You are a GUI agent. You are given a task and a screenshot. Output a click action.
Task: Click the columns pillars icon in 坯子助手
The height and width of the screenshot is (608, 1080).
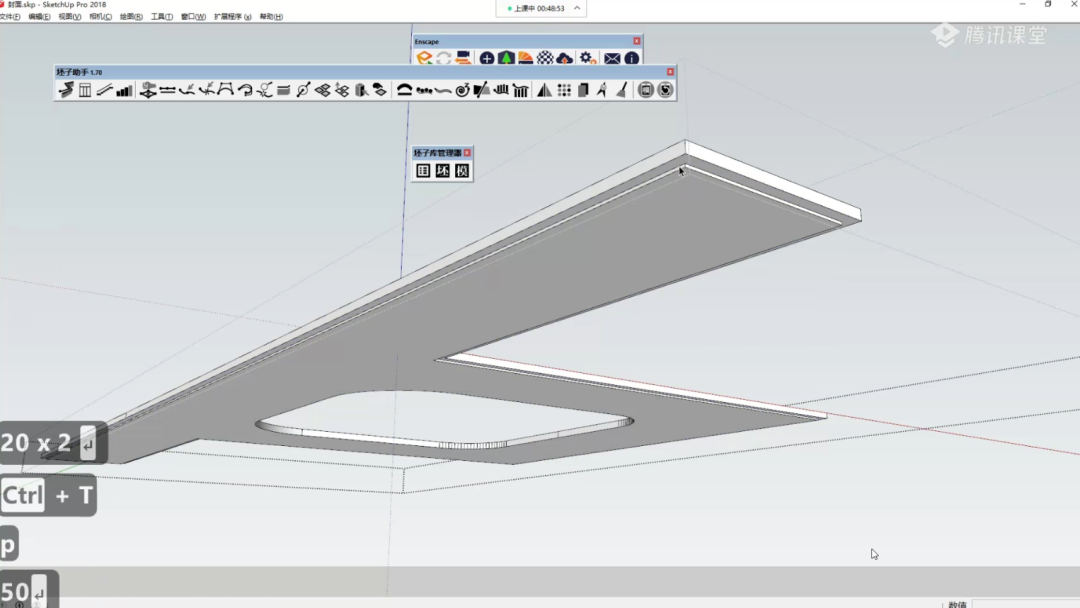pyautogui.click(x=521, y=90)
